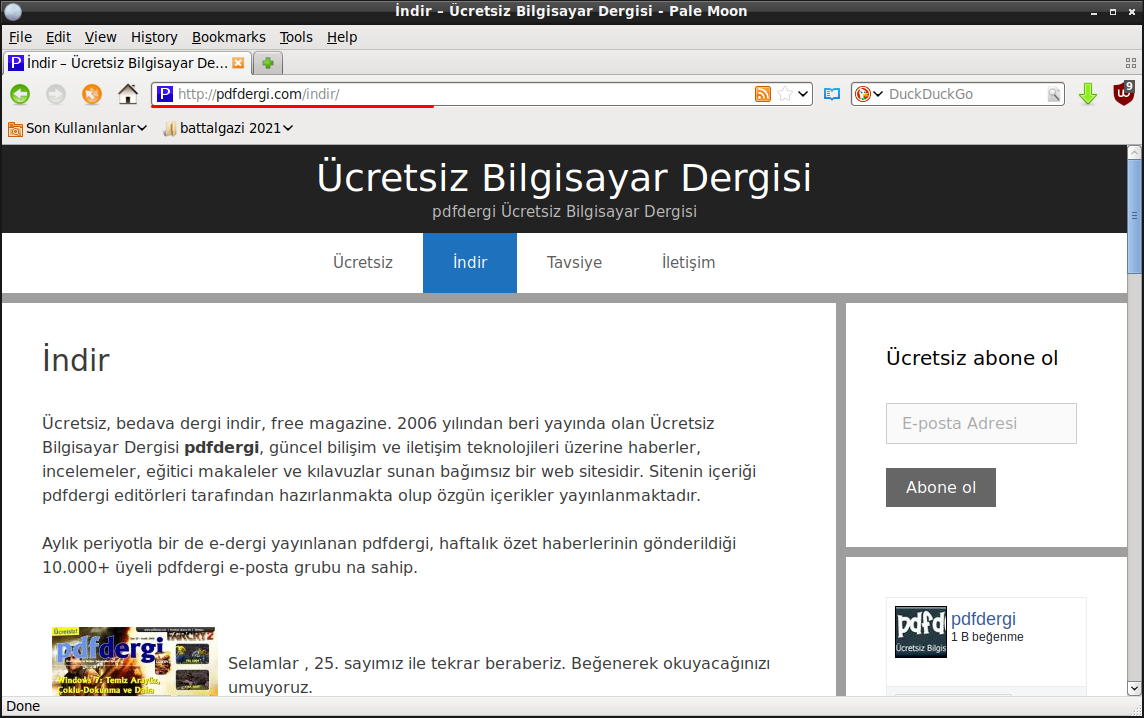Click the Done status bar text
The width and height of the screenshot is (1144, 718).
pyautogui.click(x=23, y=706)
